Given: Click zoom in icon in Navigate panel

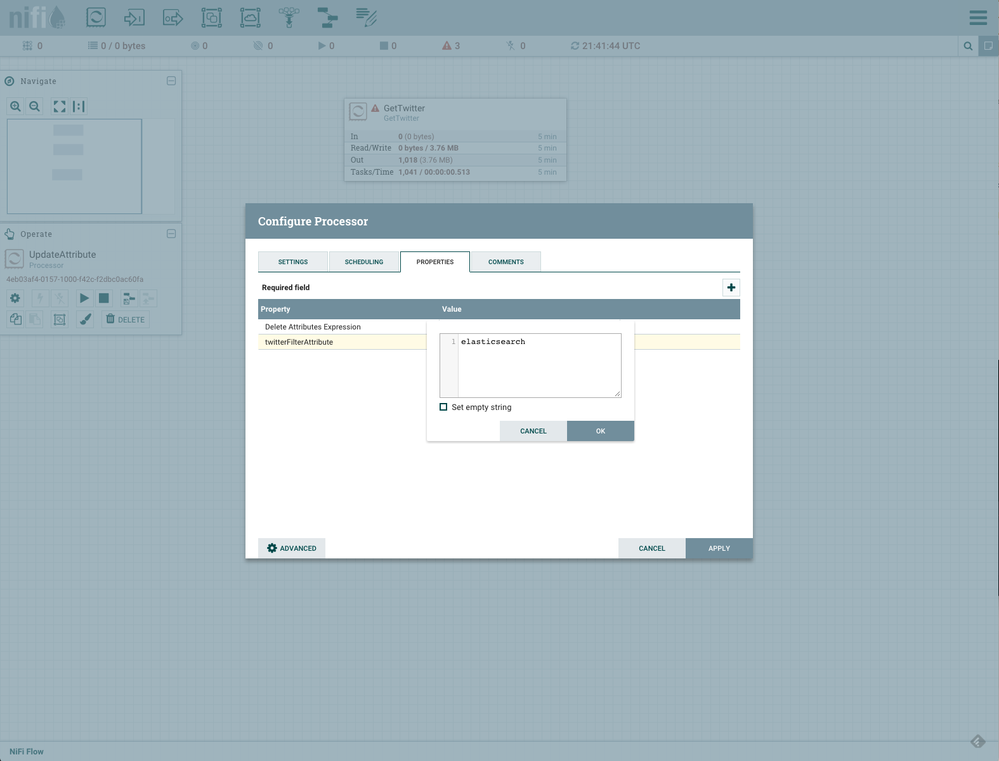Looking at the screenshot, I should 15,106.
